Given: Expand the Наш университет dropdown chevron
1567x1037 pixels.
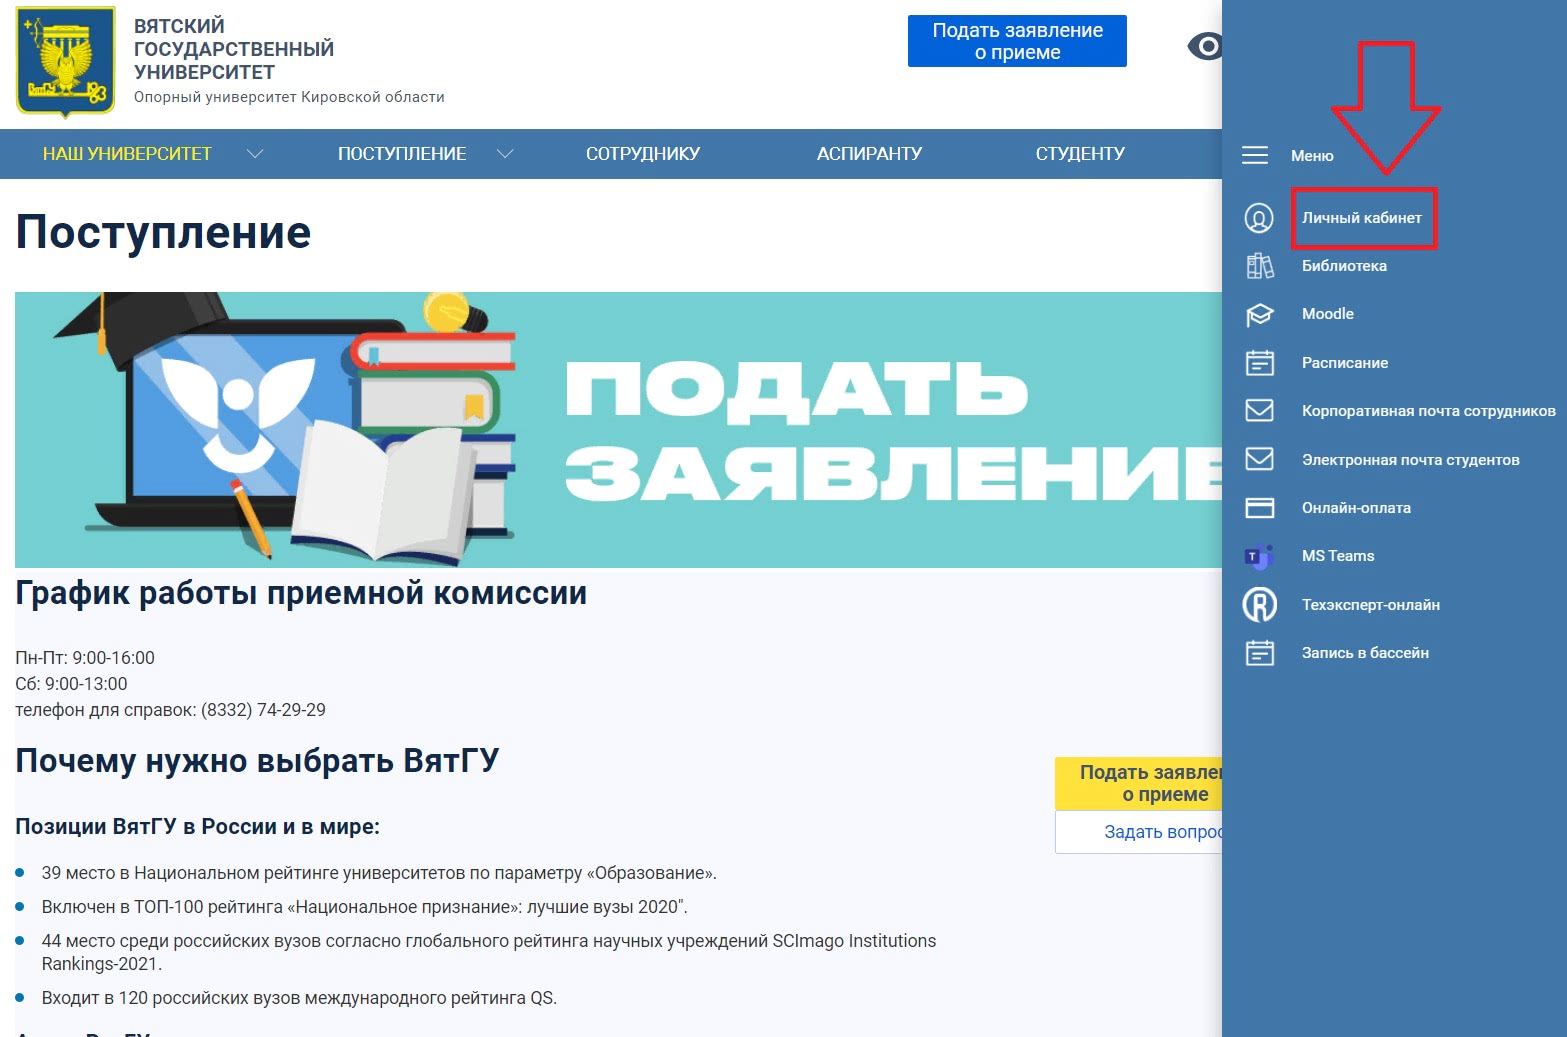Looking at the screenshot, I should pos(255,154).
